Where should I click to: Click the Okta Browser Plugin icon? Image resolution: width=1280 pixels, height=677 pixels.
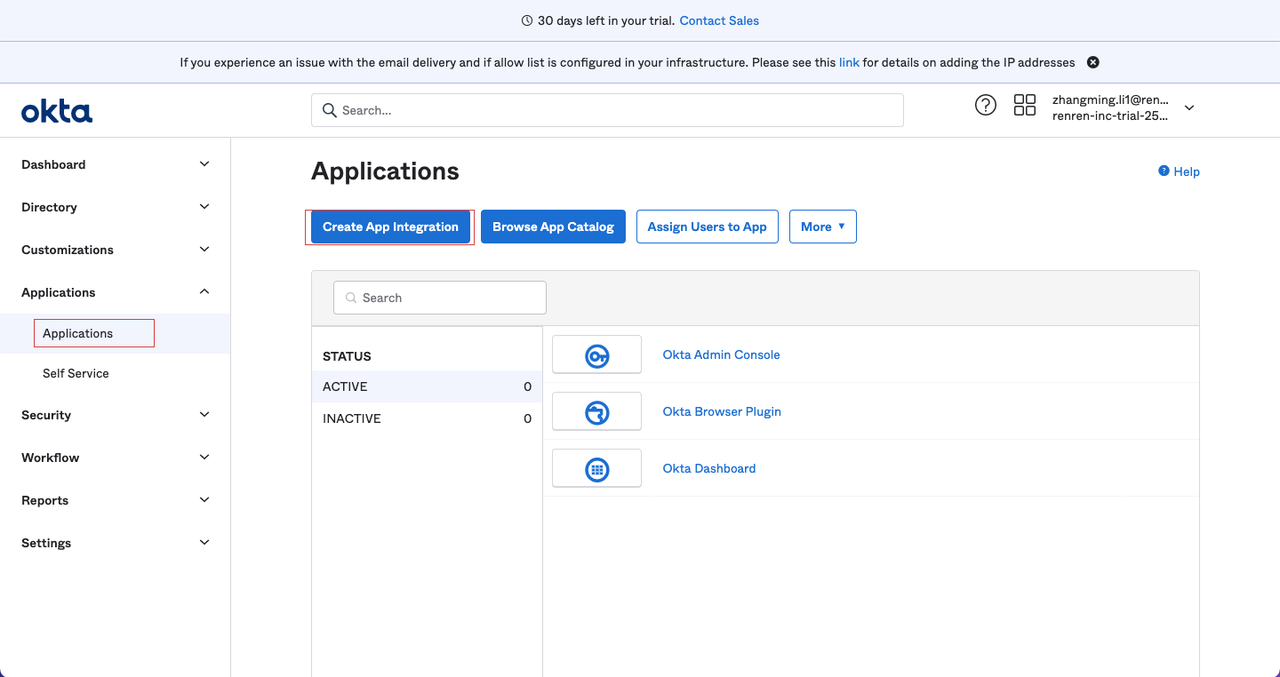click(597, 412)
